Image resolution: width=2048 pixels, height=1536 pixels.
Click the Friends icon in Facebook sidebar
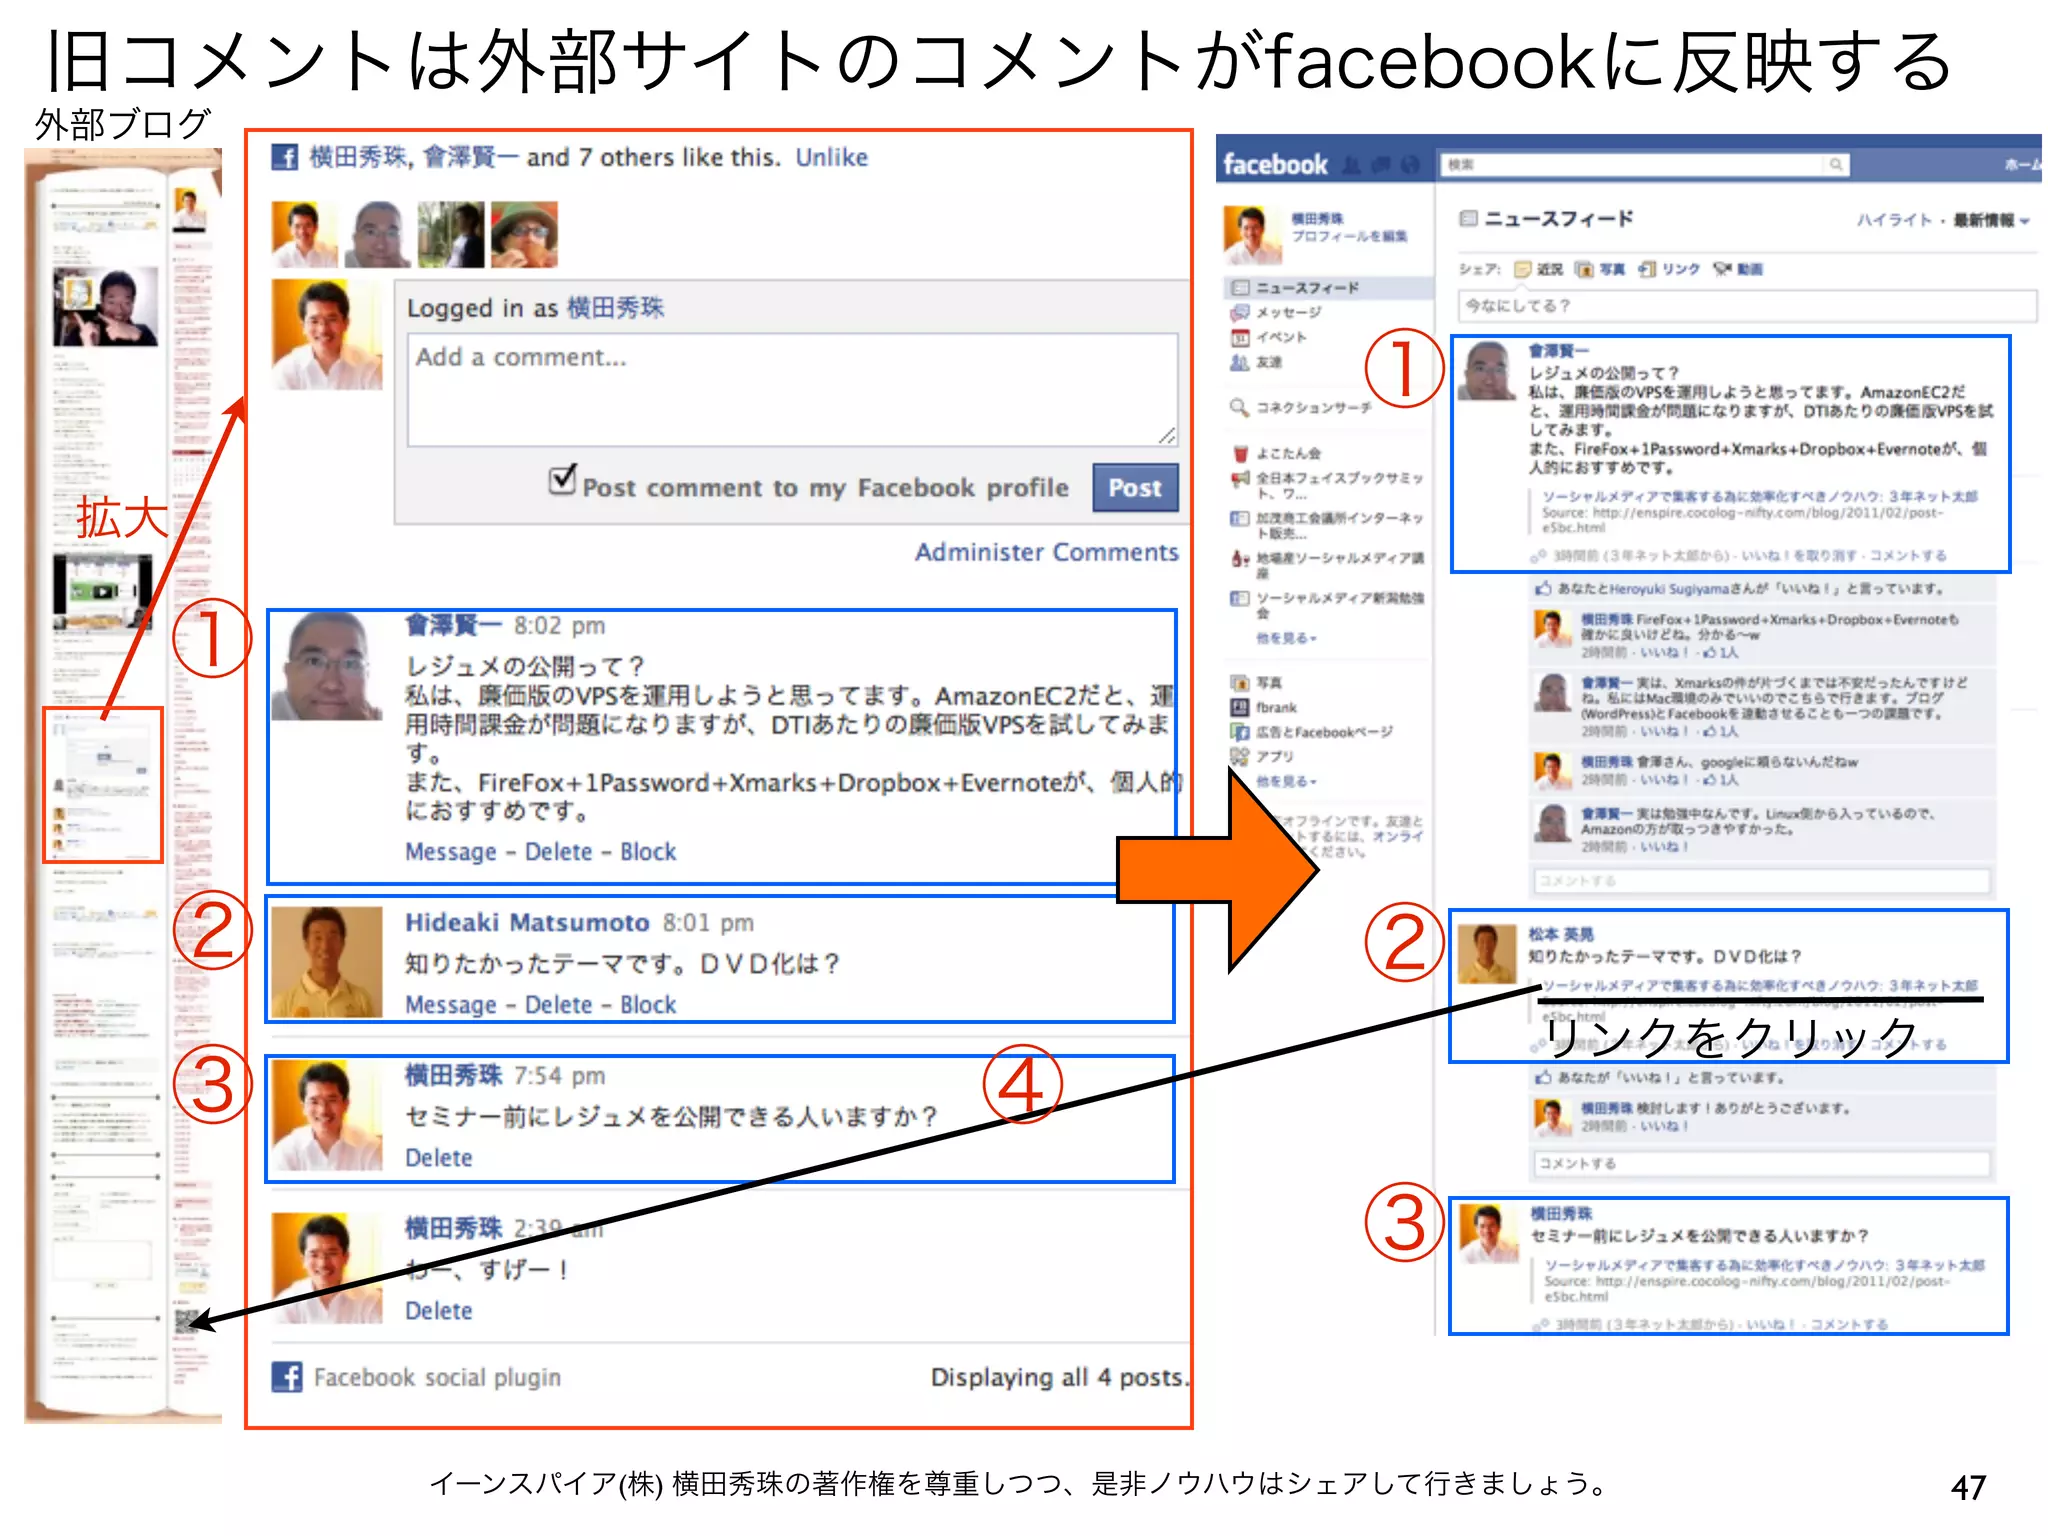click(1240, 363)
